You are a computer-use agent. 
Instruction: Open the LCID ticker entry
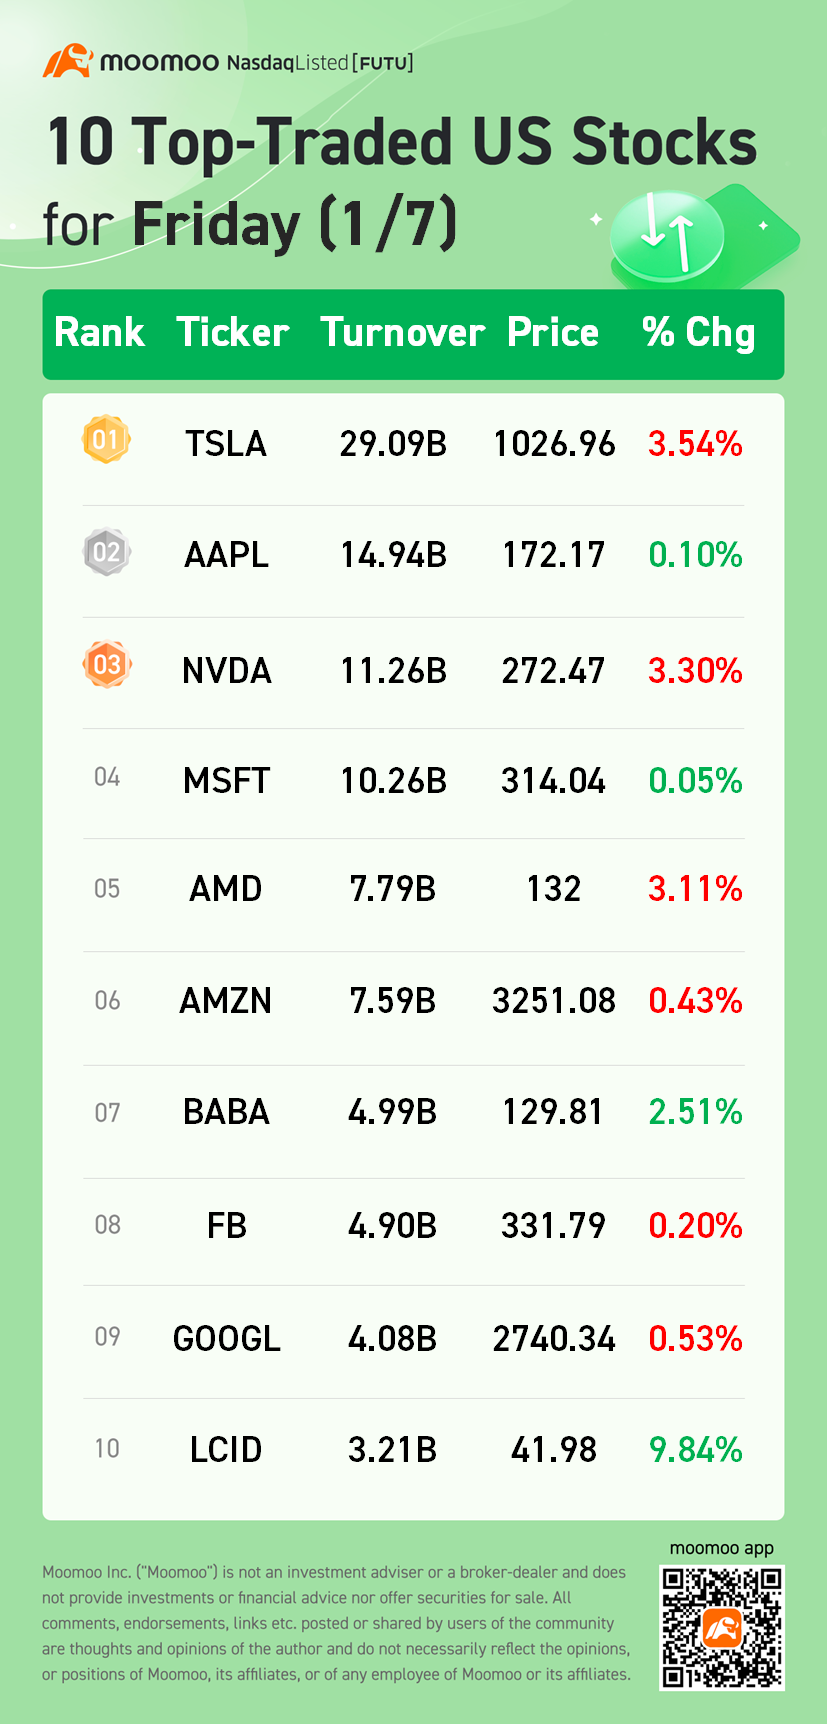226,1449
